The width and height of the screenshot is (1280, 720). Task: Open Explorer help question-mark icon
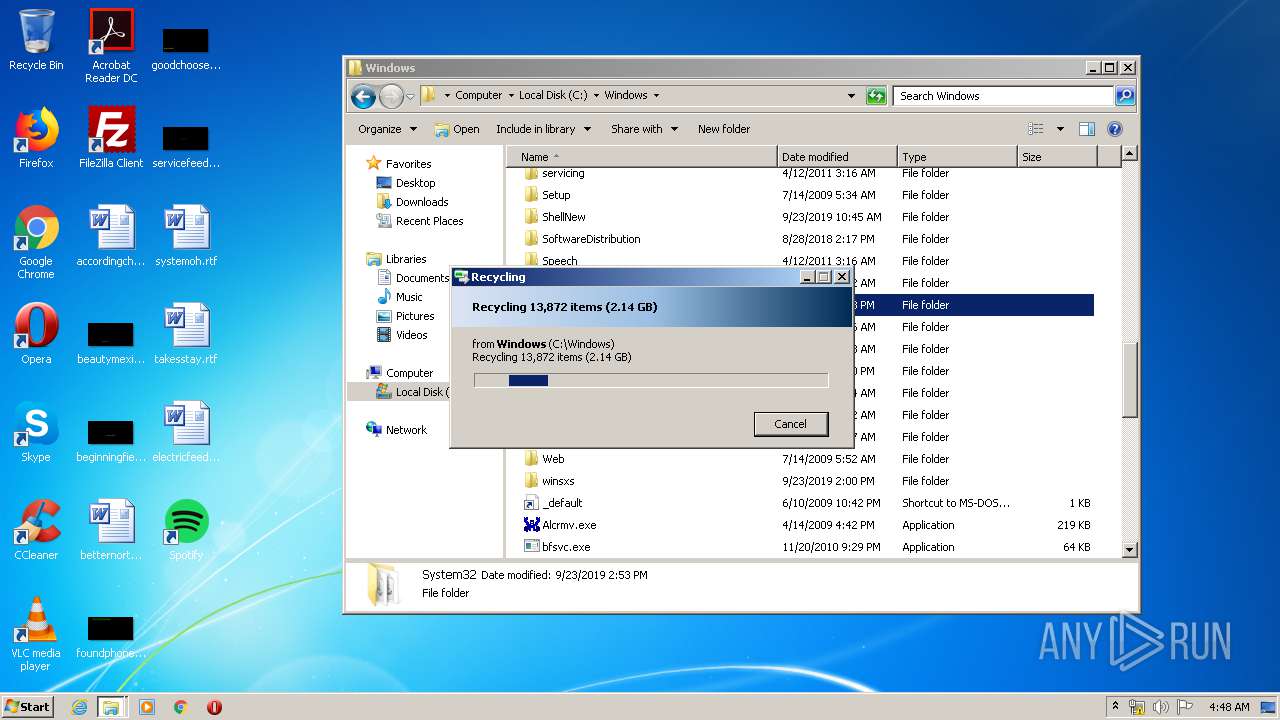click(1115, 129)
